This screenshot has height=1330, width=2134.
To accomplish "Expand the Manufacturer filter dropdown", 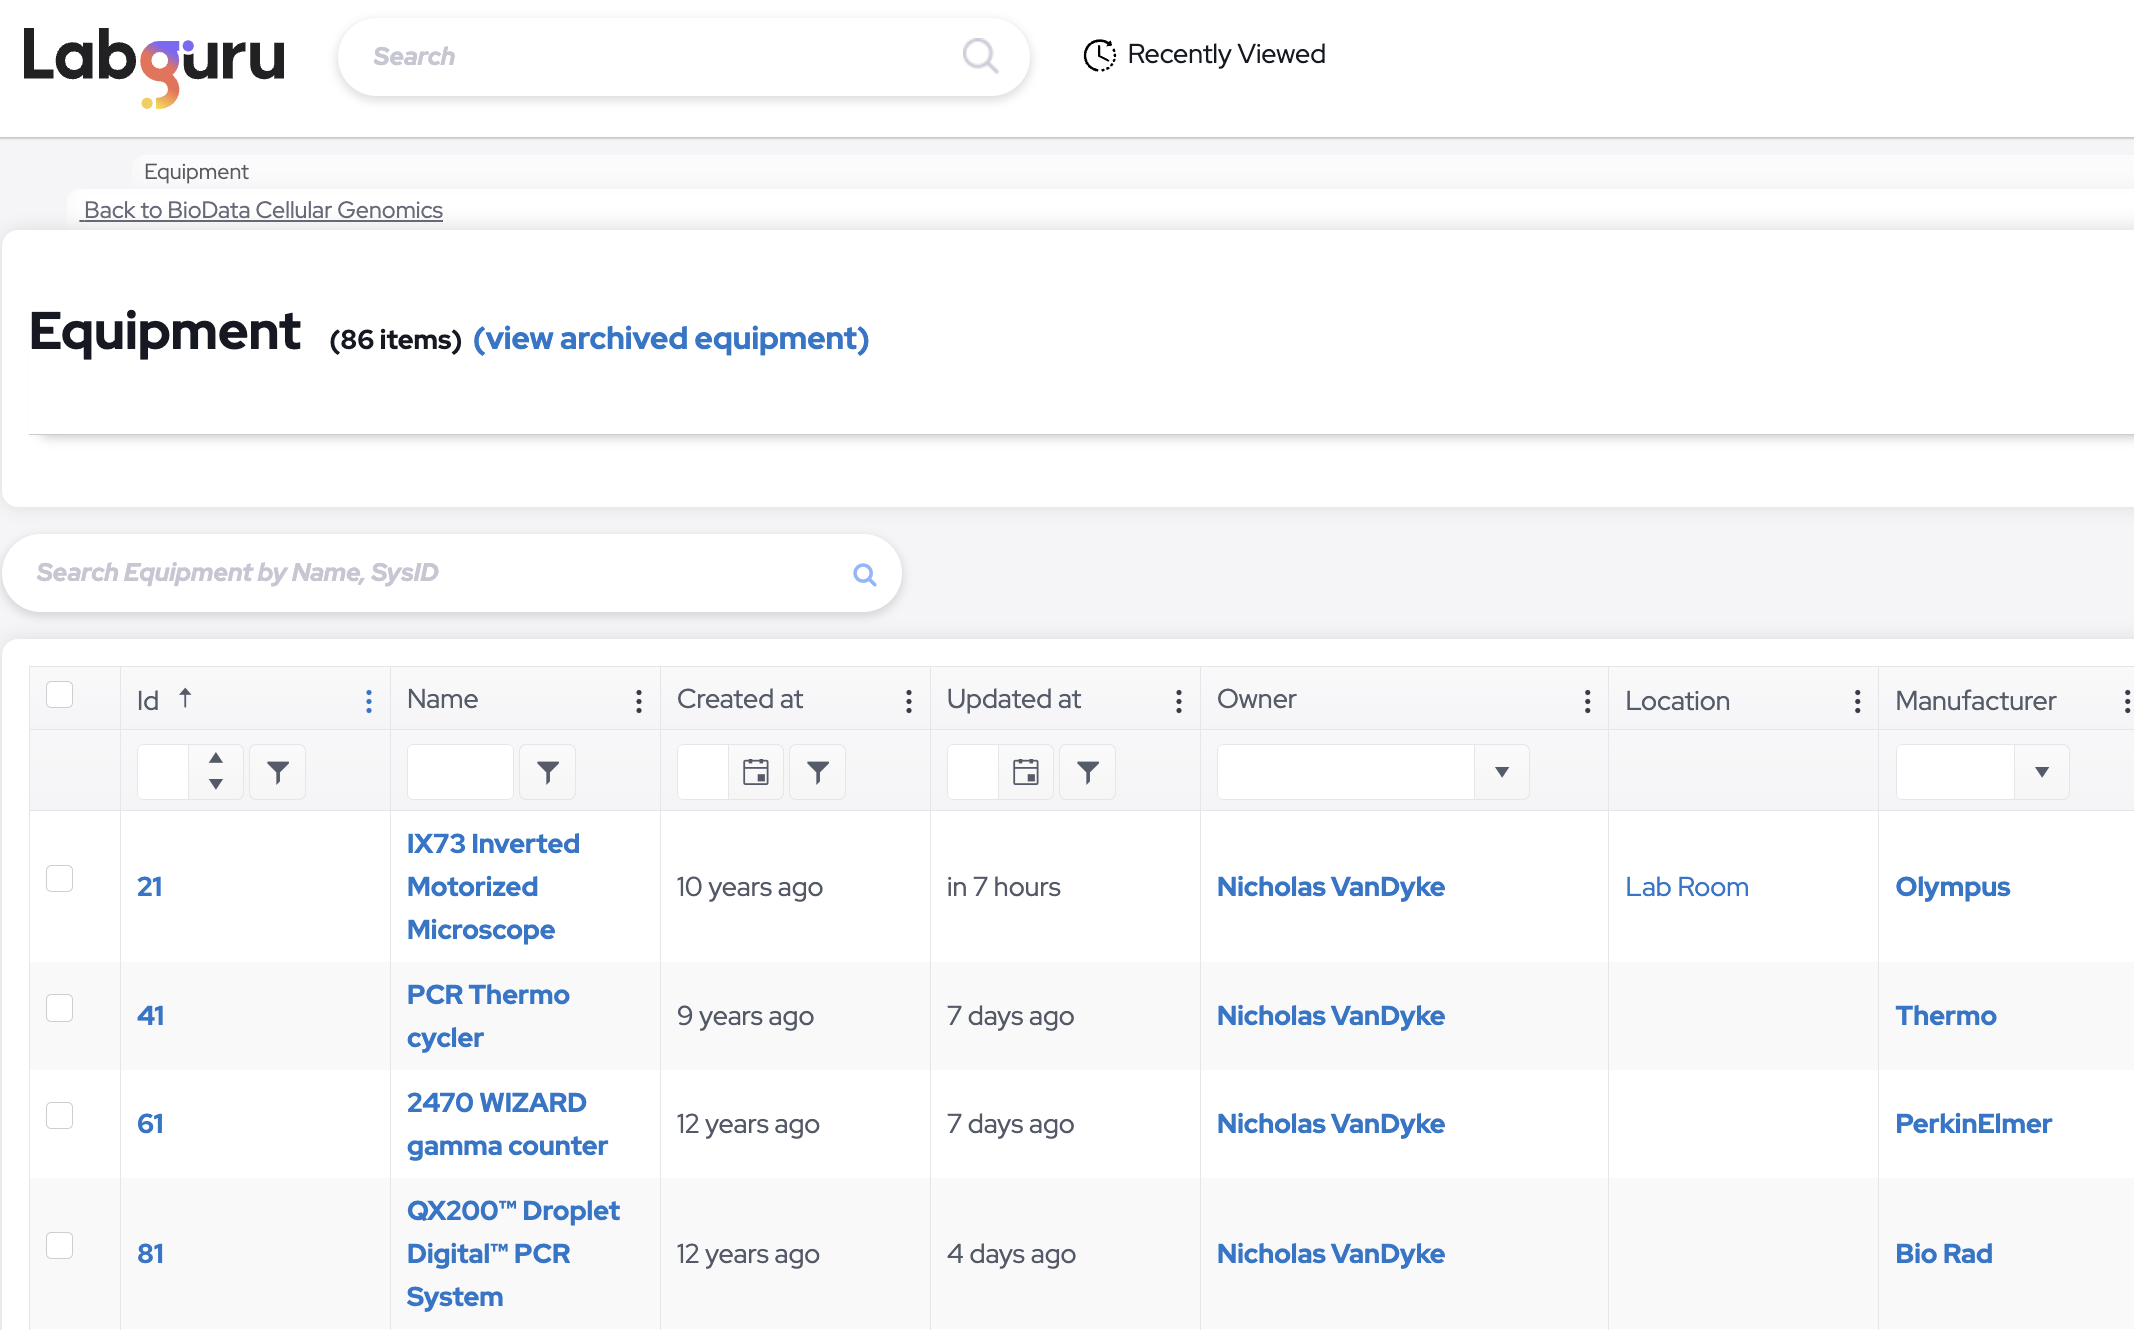I will (x=2041, y=772).
